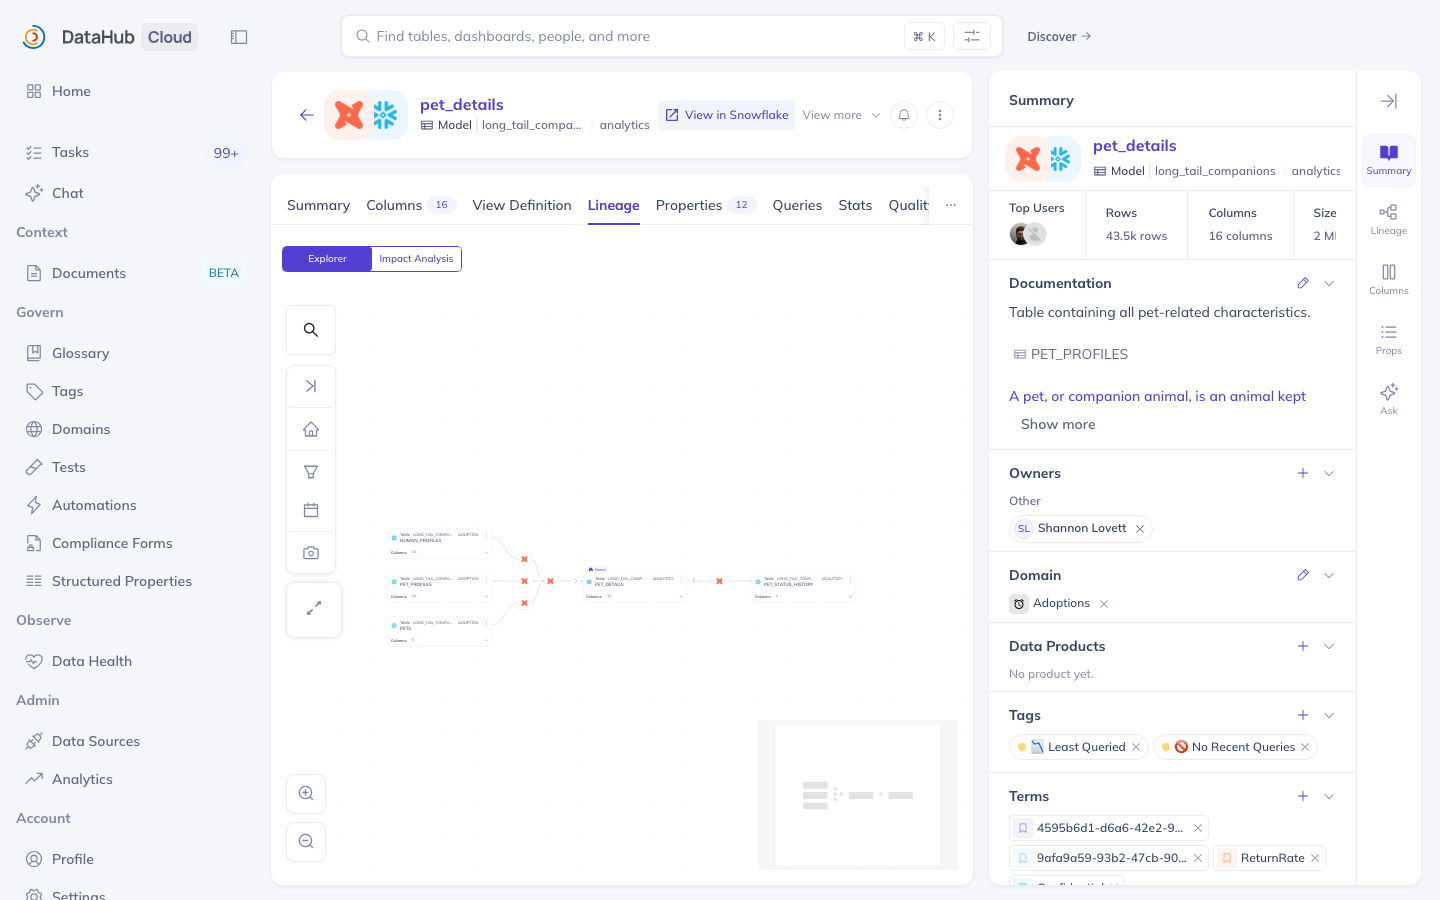Image resolution: width=1440 pixels, height=900 pixels.
Task: Go back using the arrow button
Action: pos(307,115)
